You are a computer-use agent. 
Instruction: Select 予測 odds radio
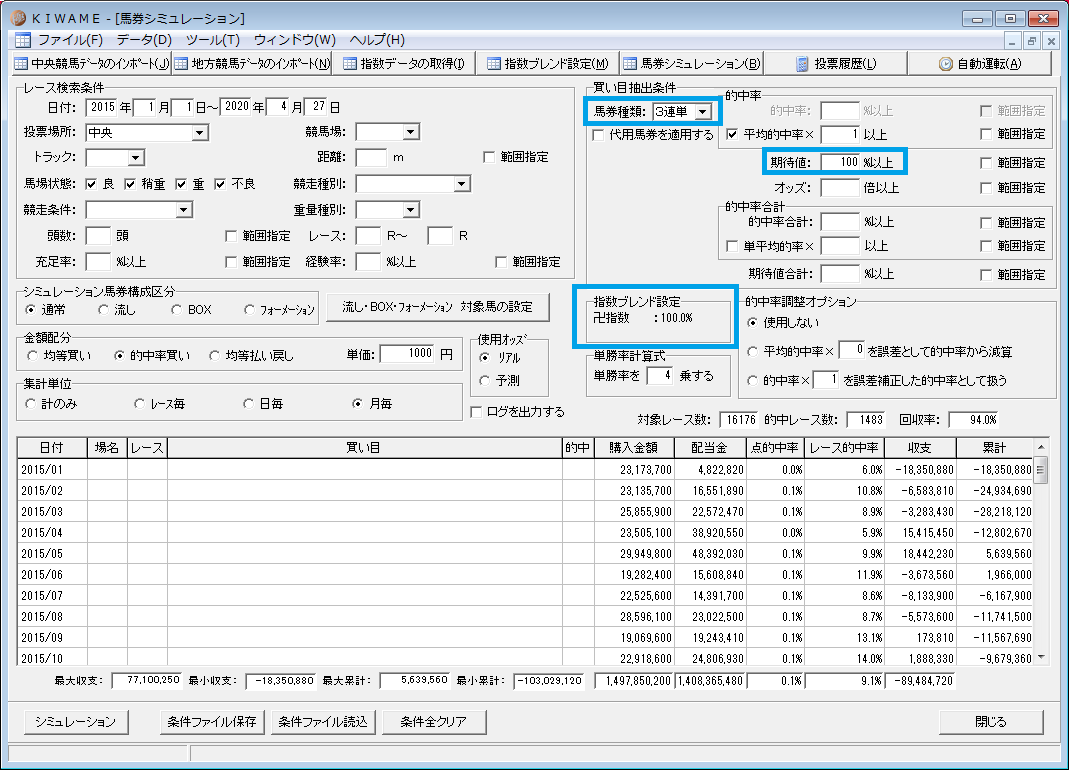coord(485,381)
